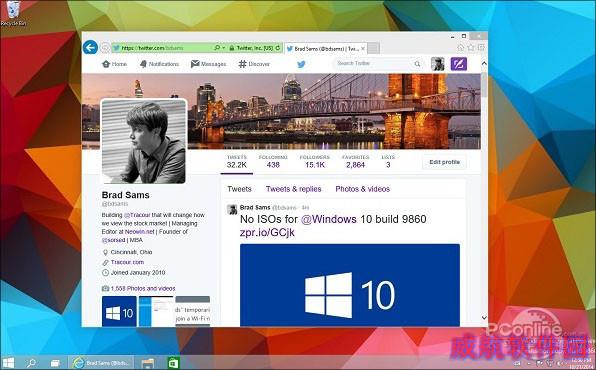596x370 pixels.
Task: Open File Explorer from the taskbar
Action: point(148,363)
